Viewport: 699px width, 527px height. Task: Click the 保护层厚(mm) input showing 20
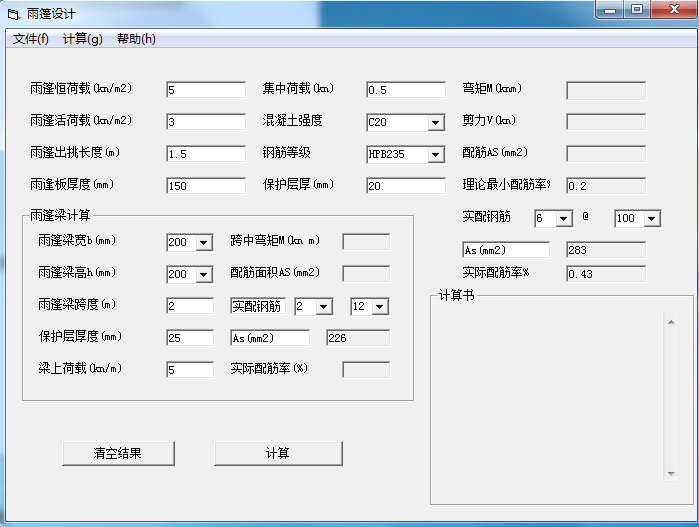click(x=406, y=186)
